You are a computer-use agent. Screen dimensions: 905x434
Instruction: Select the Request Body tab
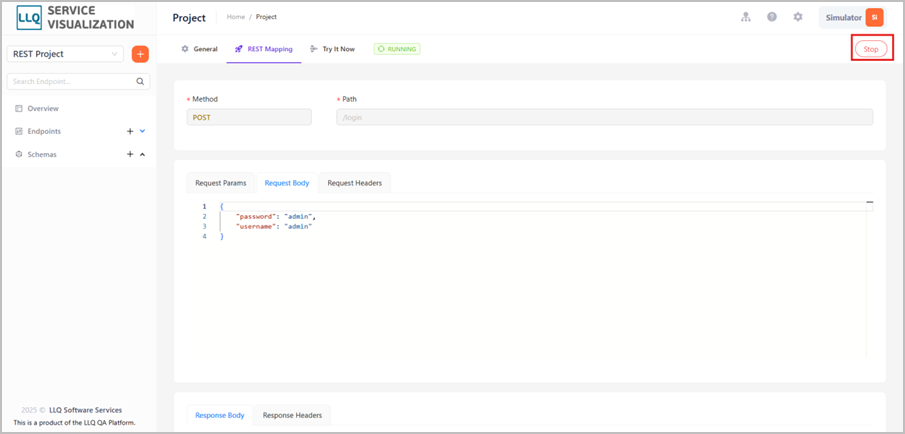pos(287,183)
